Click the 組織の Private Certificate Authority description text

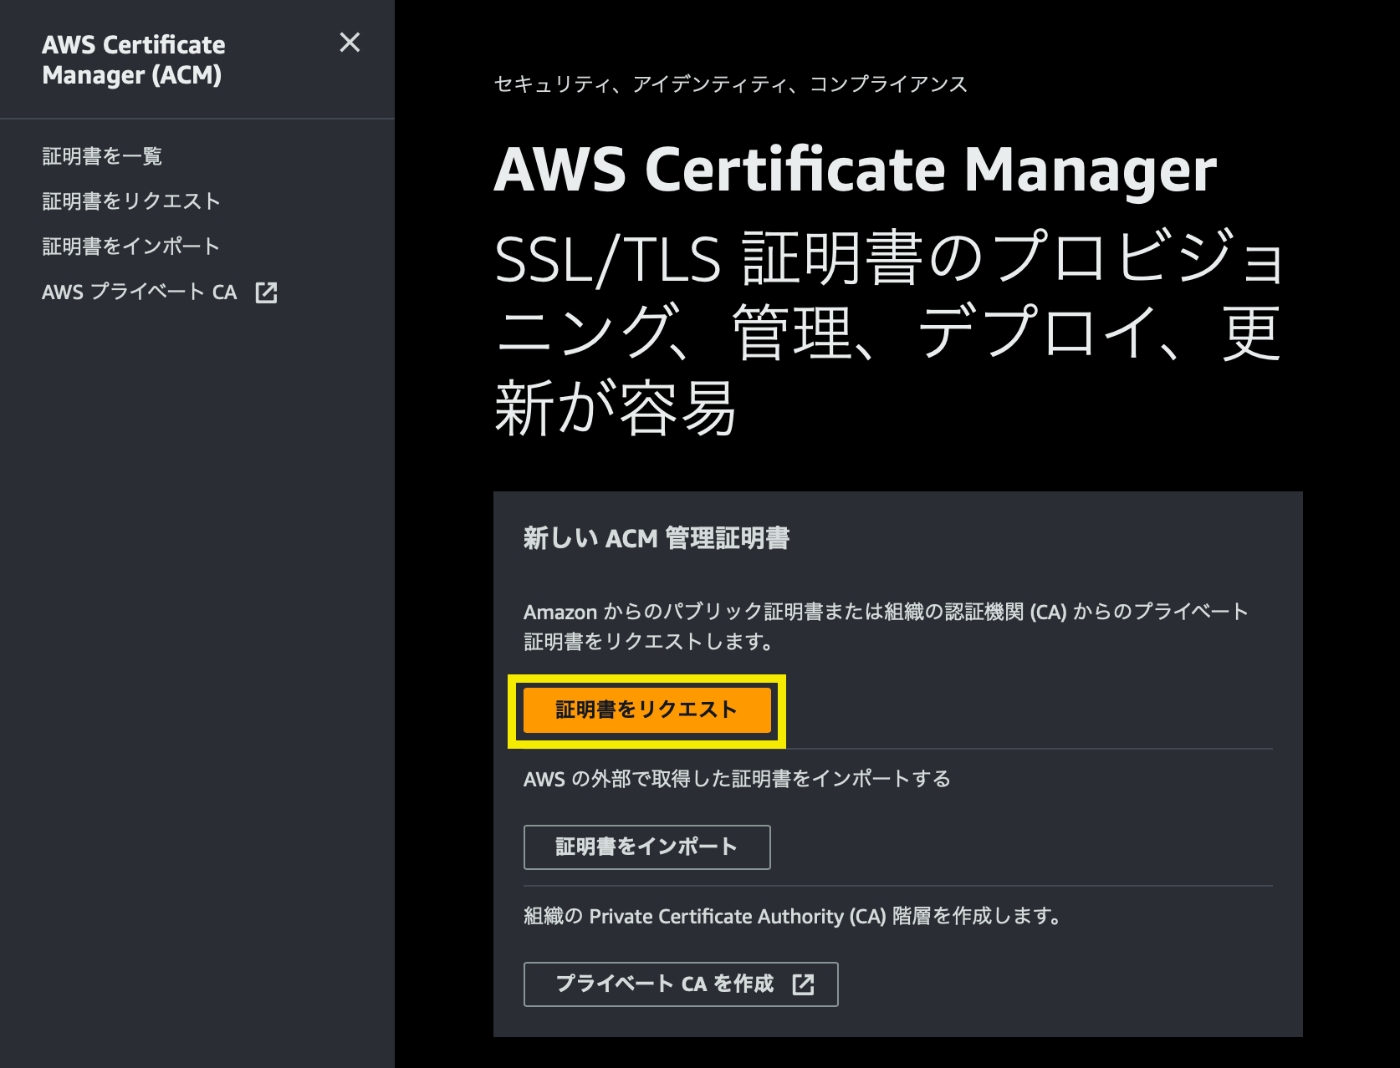click(792, 916)
